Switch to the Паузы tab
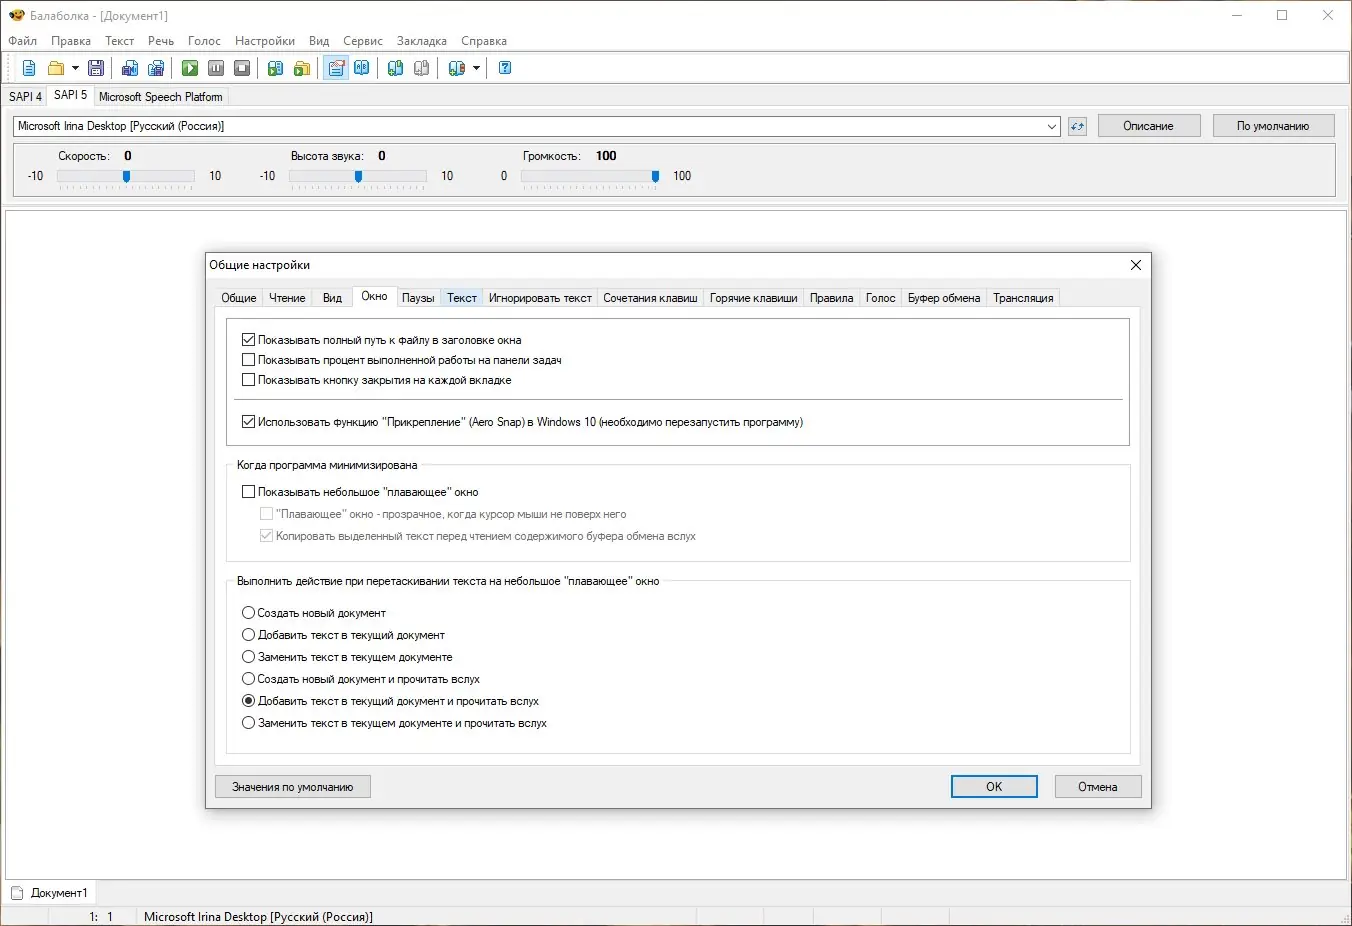This screenshot has width=1352, height=926. (418, 298)
